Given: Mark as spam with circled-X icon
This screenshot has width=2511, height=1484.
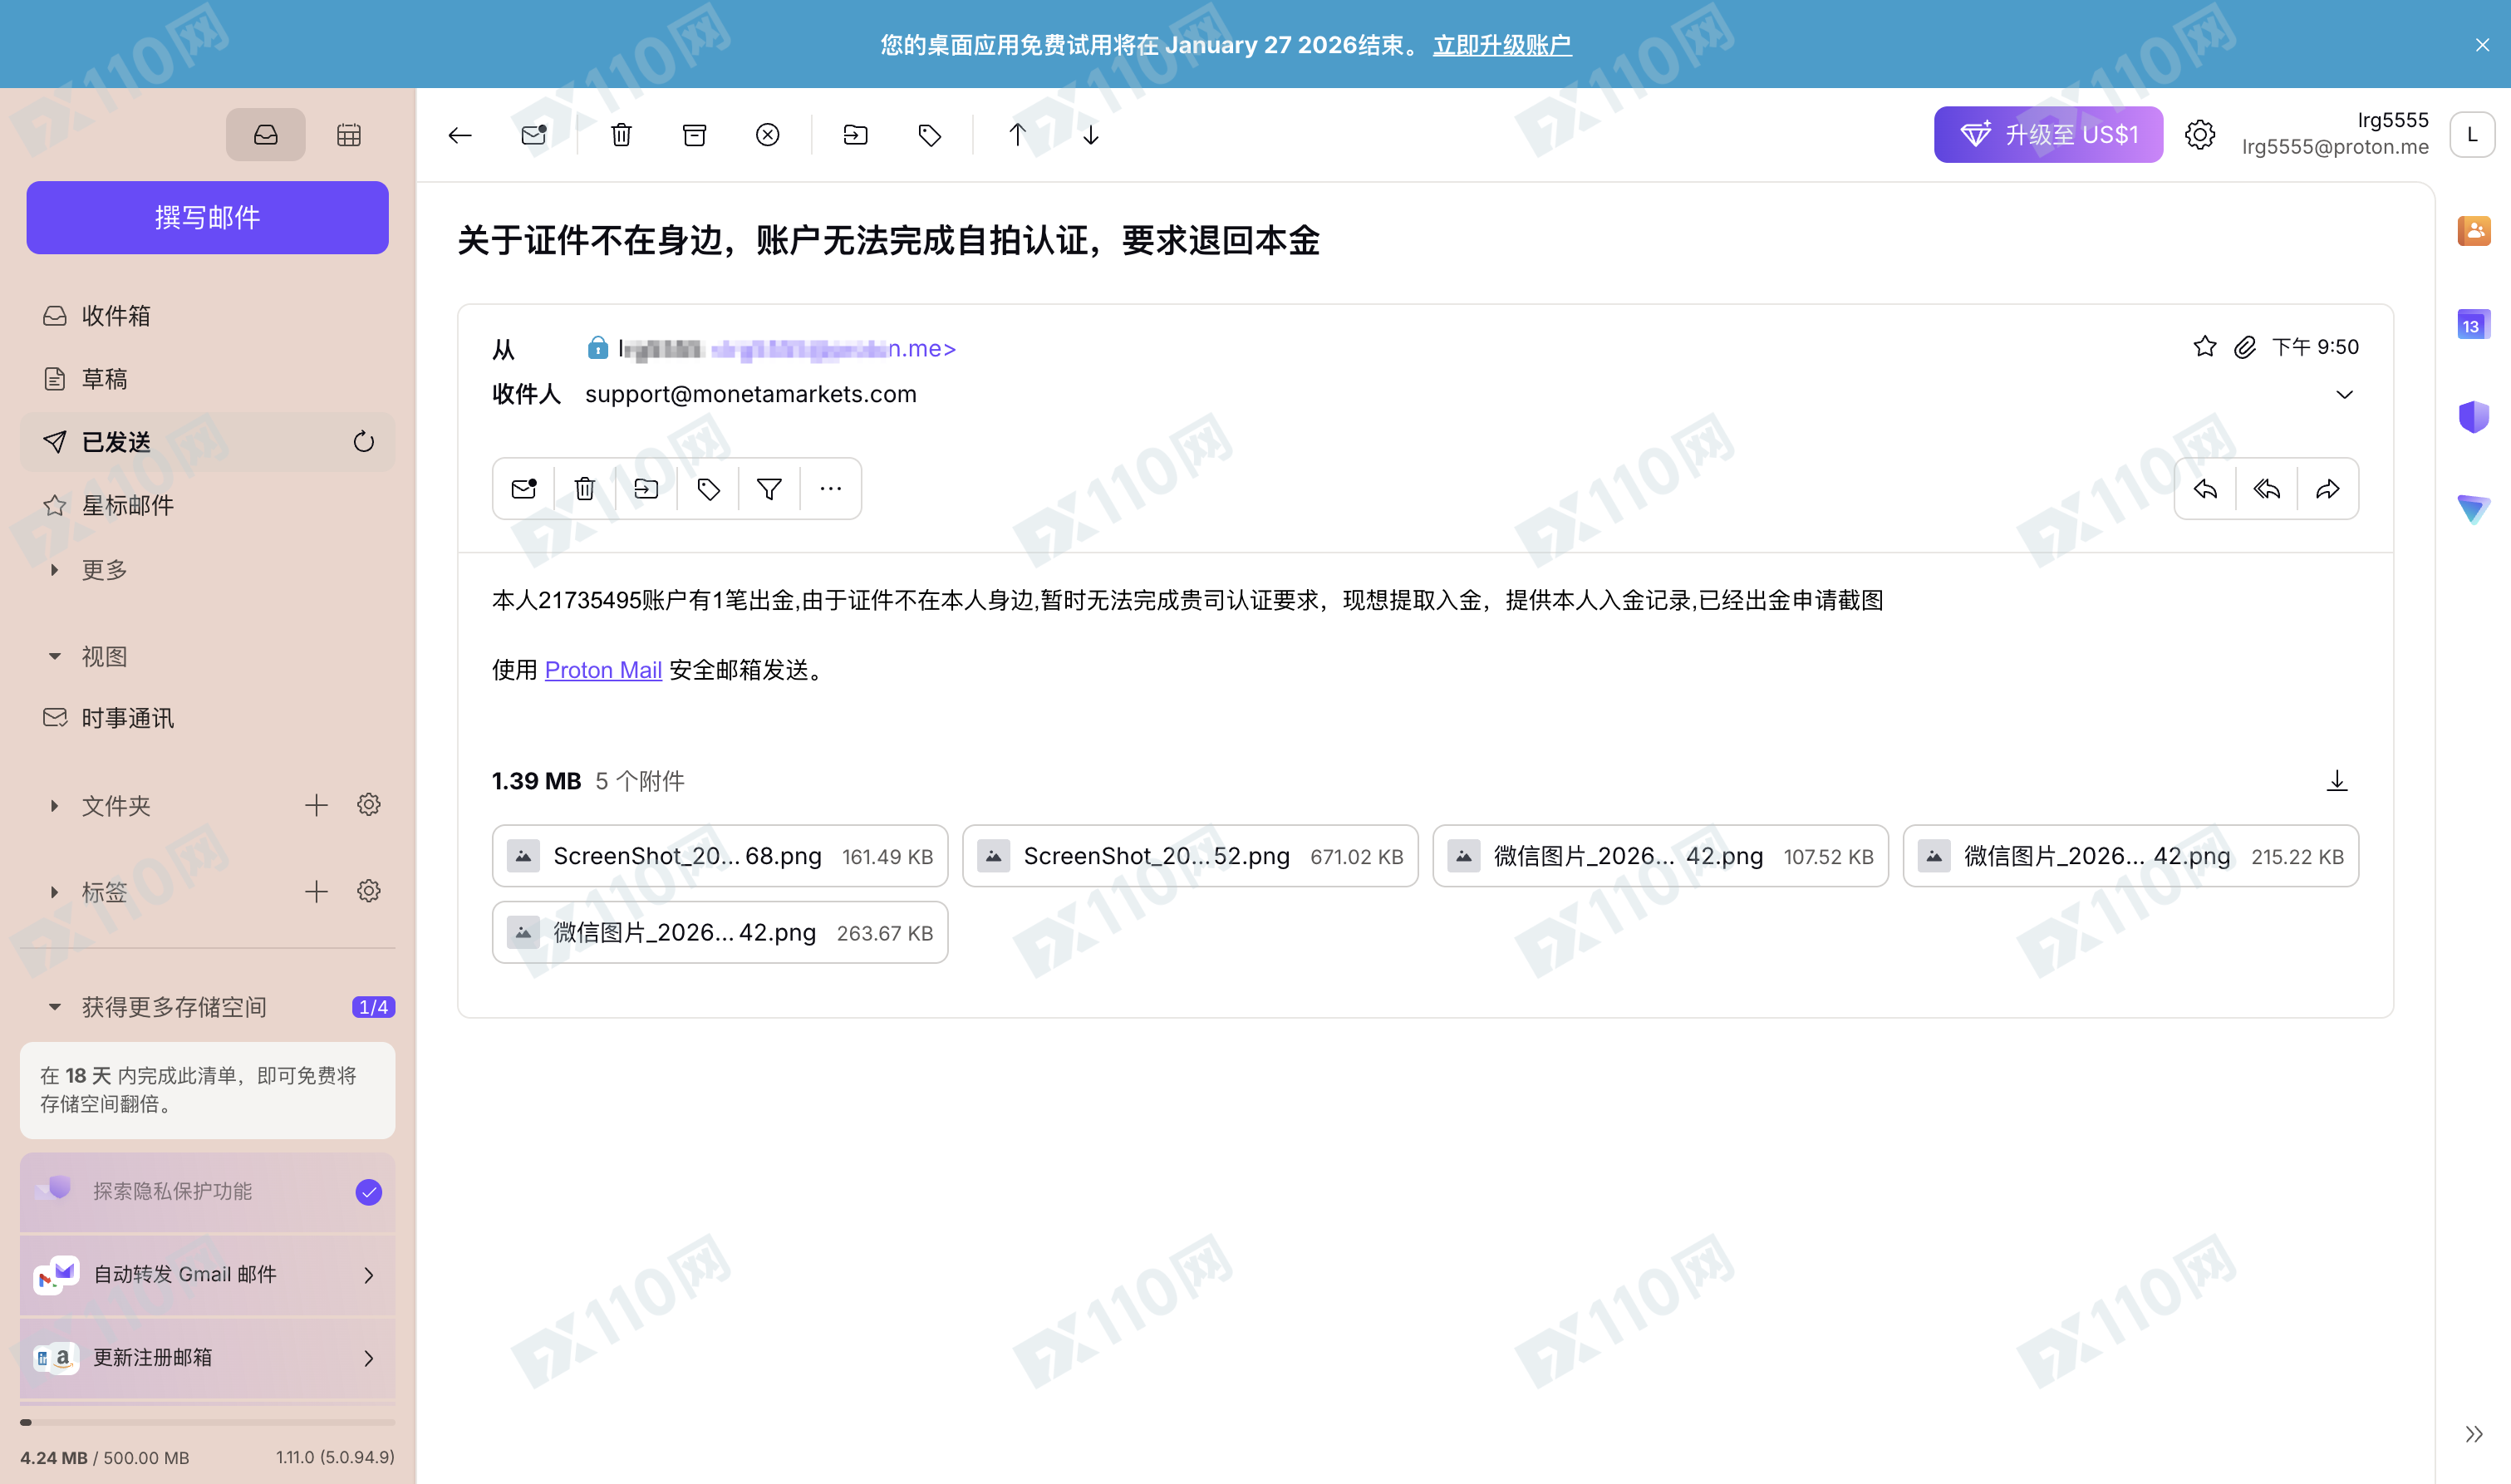Looking at the screenshot, I should 767,135.
